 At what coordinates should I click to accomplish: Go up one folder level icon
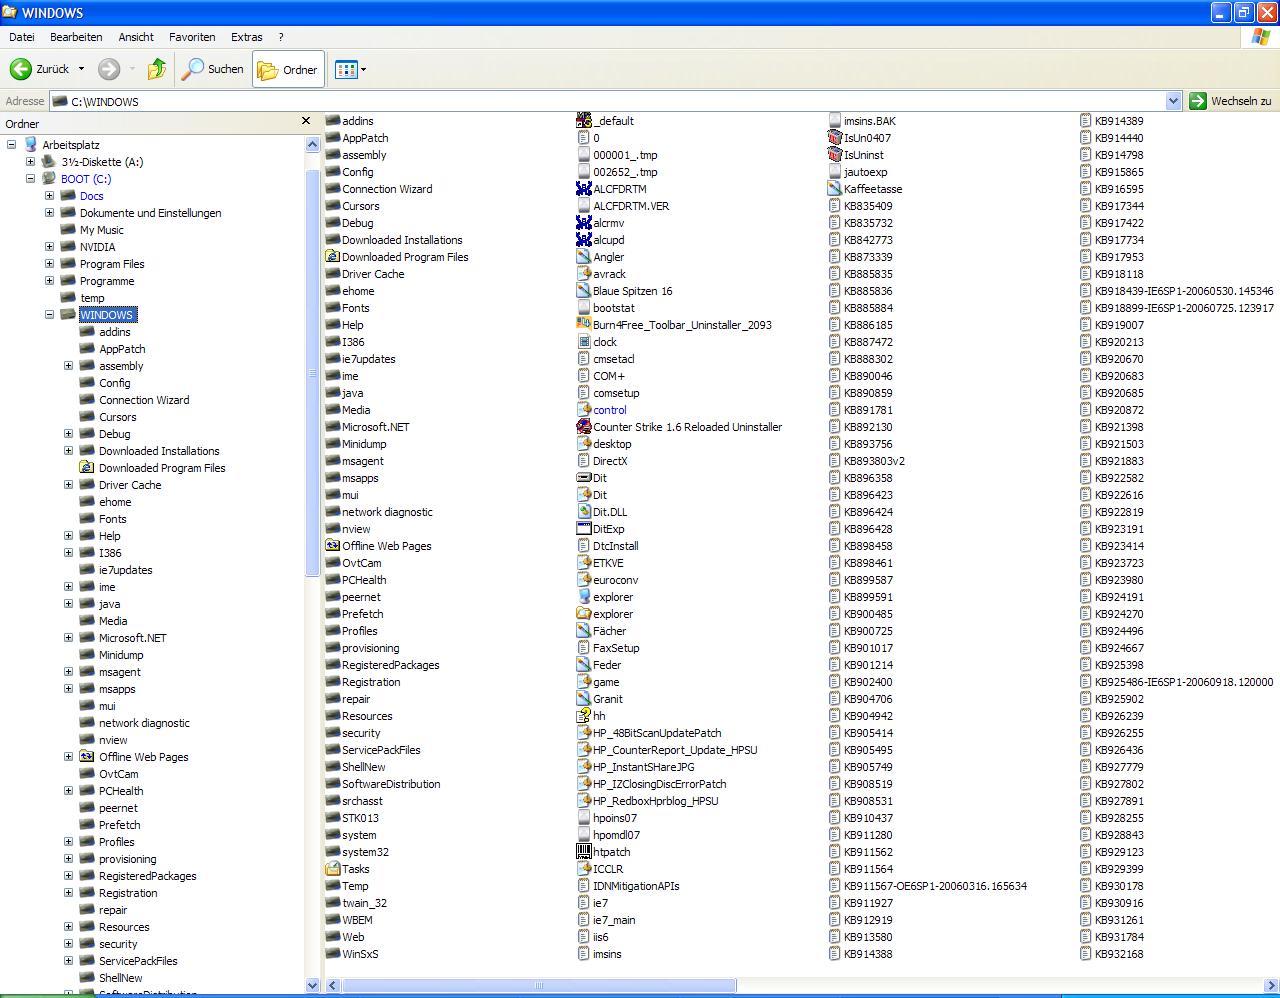pyautogui.click(x=157, y=69)
